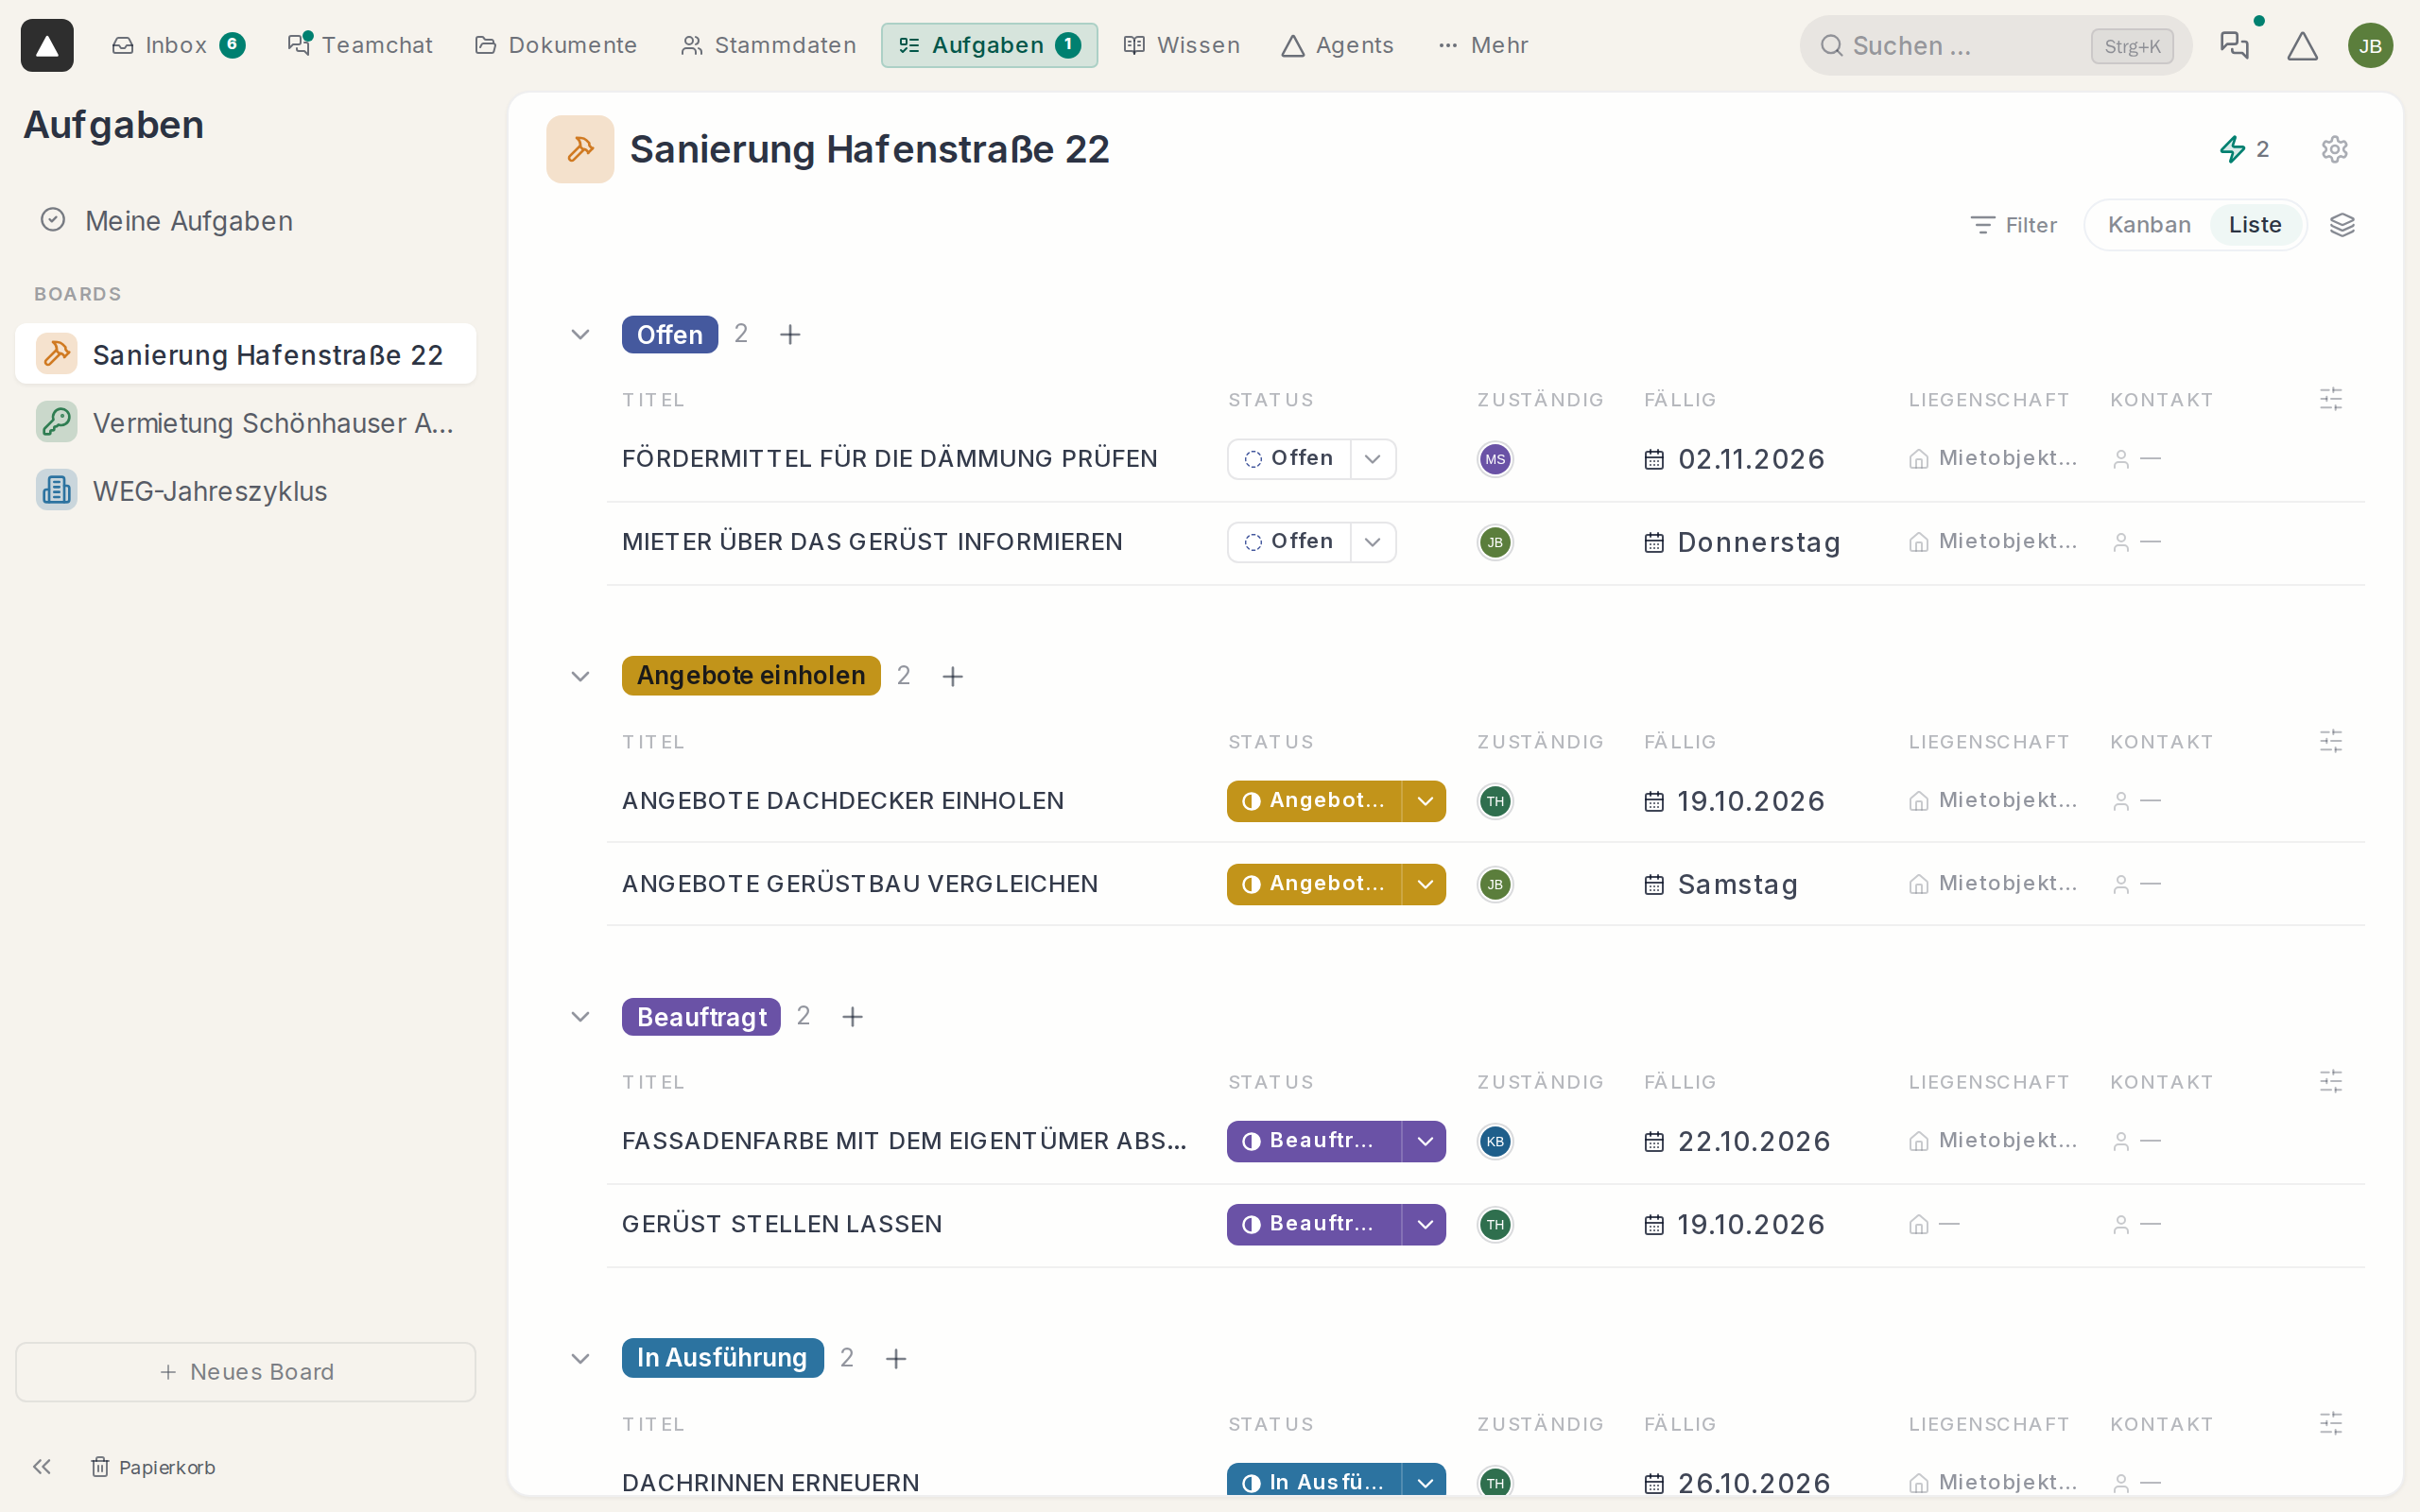Collapse the sidebar with double chevron
This screenshot has width=2420, height=1512.
click(x=42, y=1467)
